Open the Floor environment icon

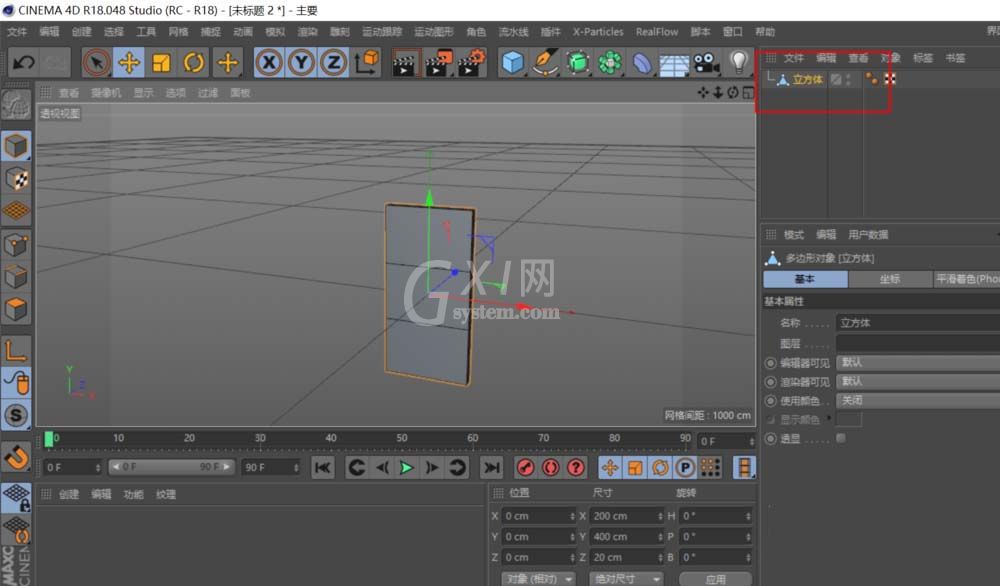point(673,64)
